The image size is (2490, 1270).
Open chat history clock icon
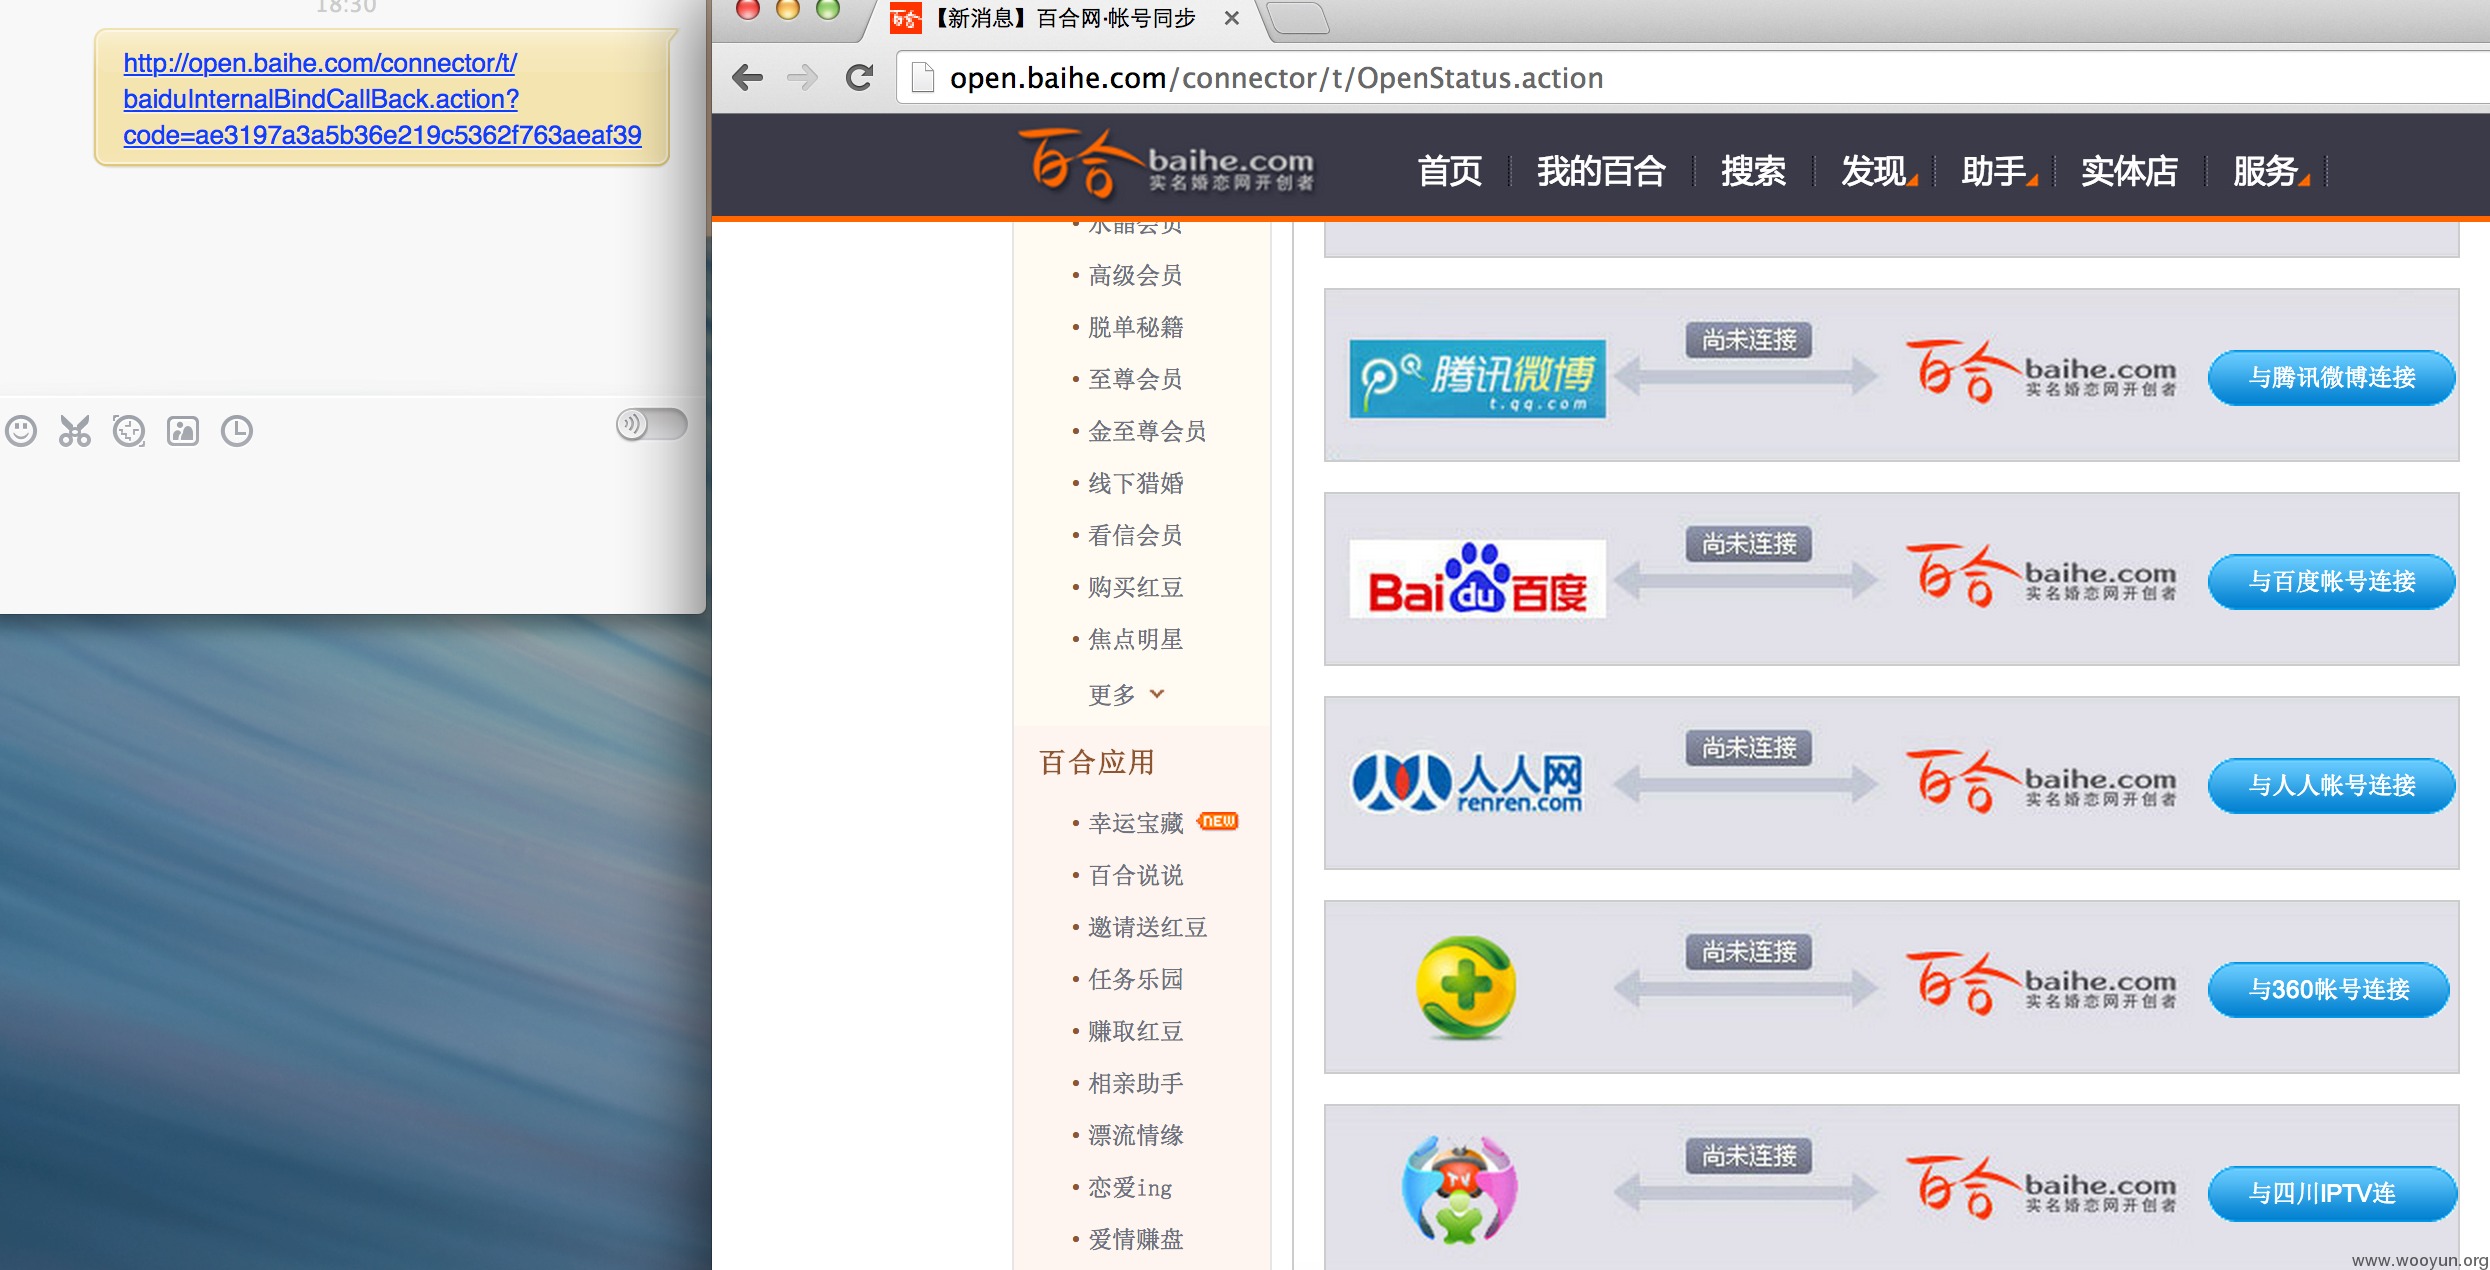237,431
